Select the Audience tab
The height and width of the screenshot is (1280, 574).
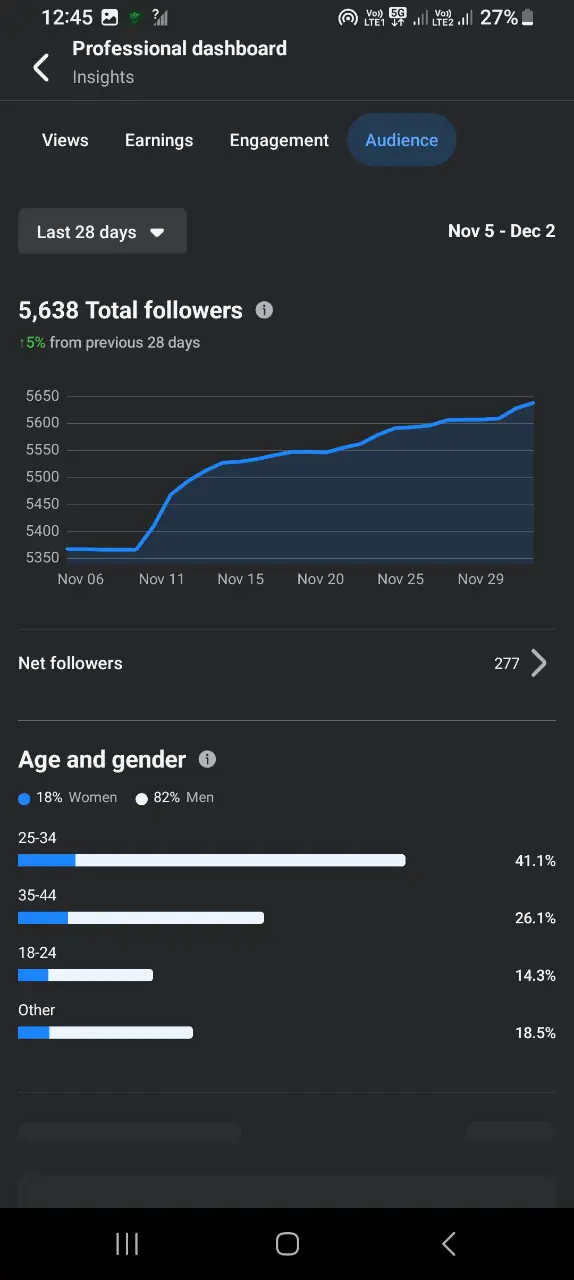pyautogui.click(x=402, y=140)
